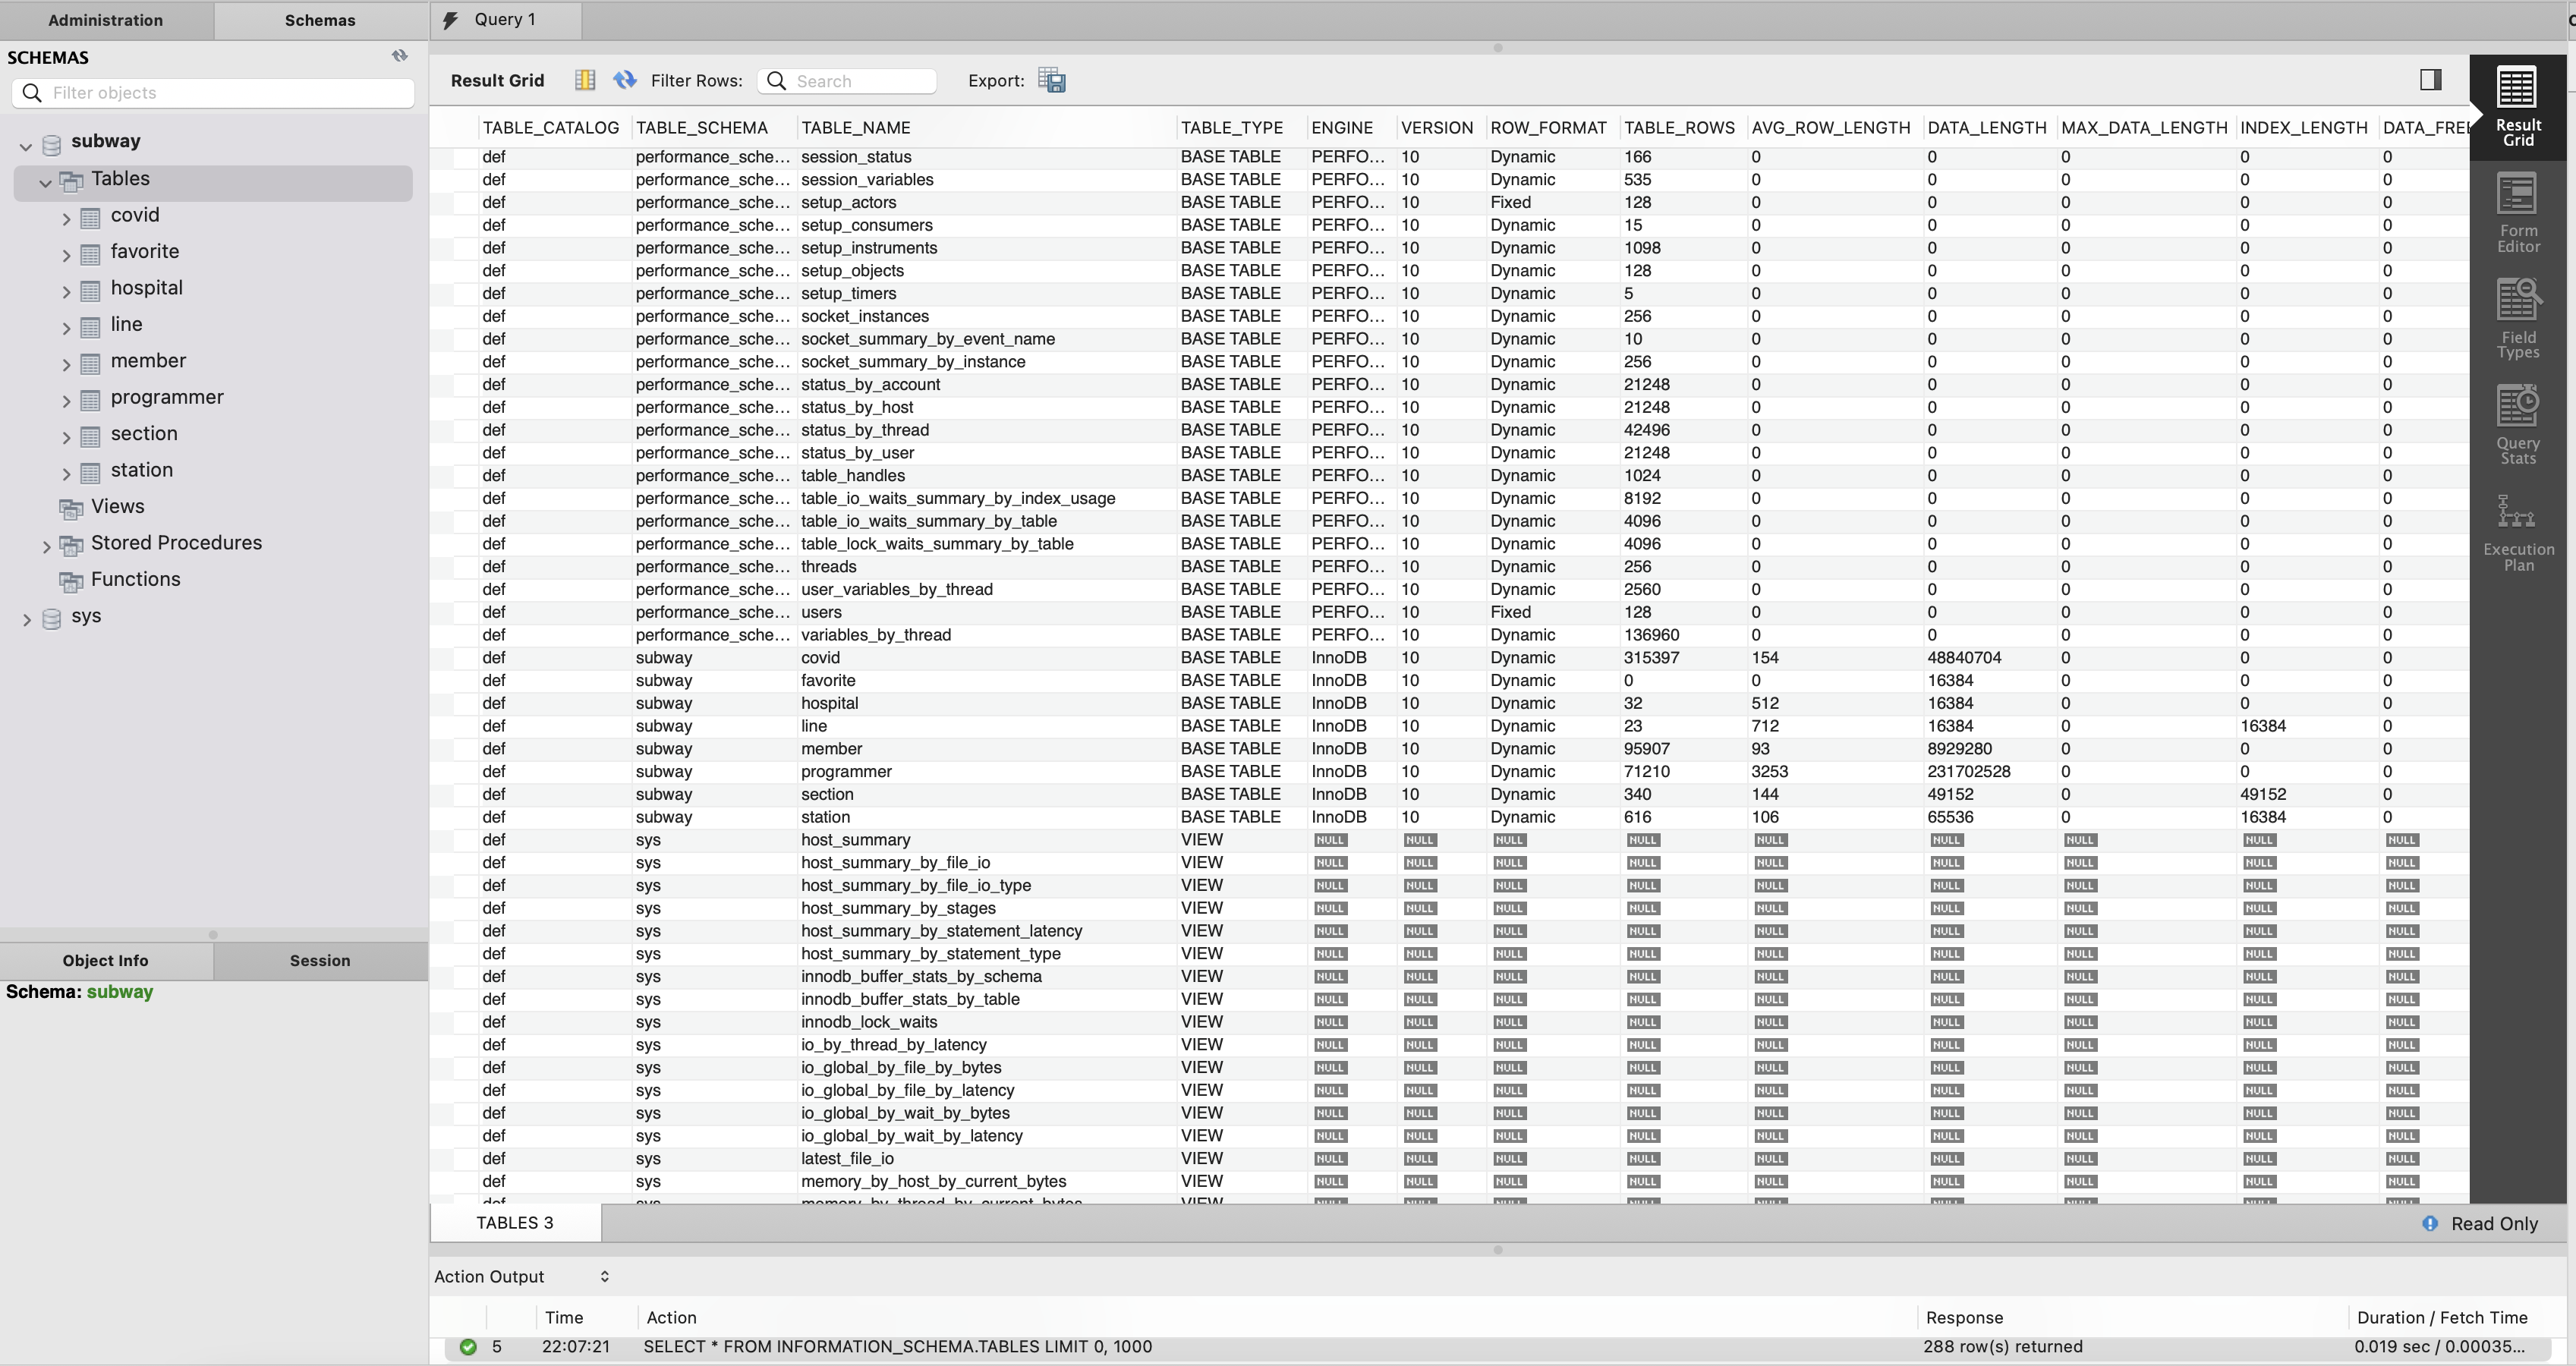The width and height of the screenshot is (2576, 1366).
Task: Open the Field Types panel
Action: pos(2517,319)
